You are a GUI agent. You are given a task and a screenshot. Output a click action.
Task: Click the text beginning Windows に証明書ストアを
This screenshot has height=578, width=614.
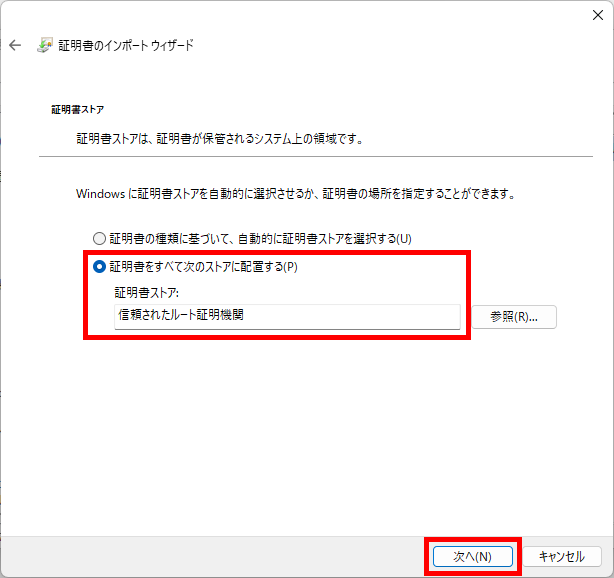pyautogui.click(x=296, y=194)
